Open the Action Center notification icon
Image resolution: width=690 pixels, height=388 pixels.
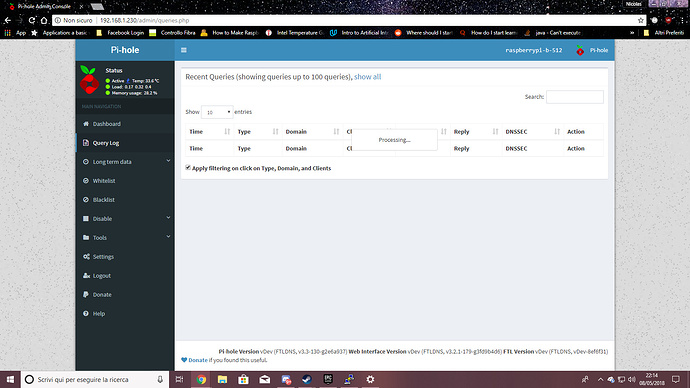pos(675,379)
